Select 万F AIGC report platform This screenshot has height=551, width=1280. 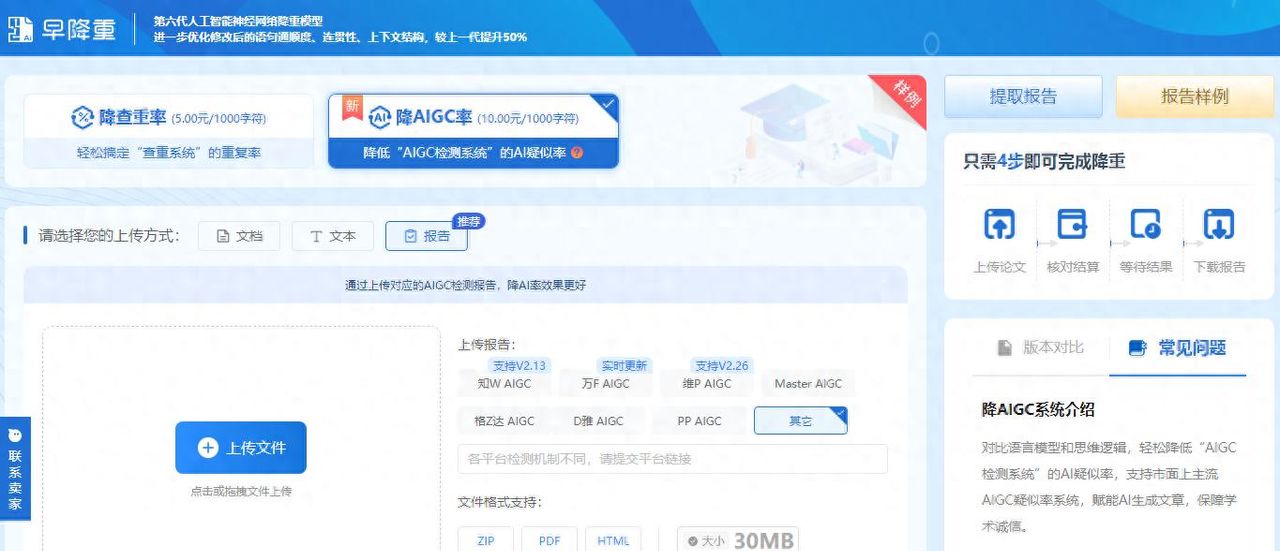pos(606,383)
